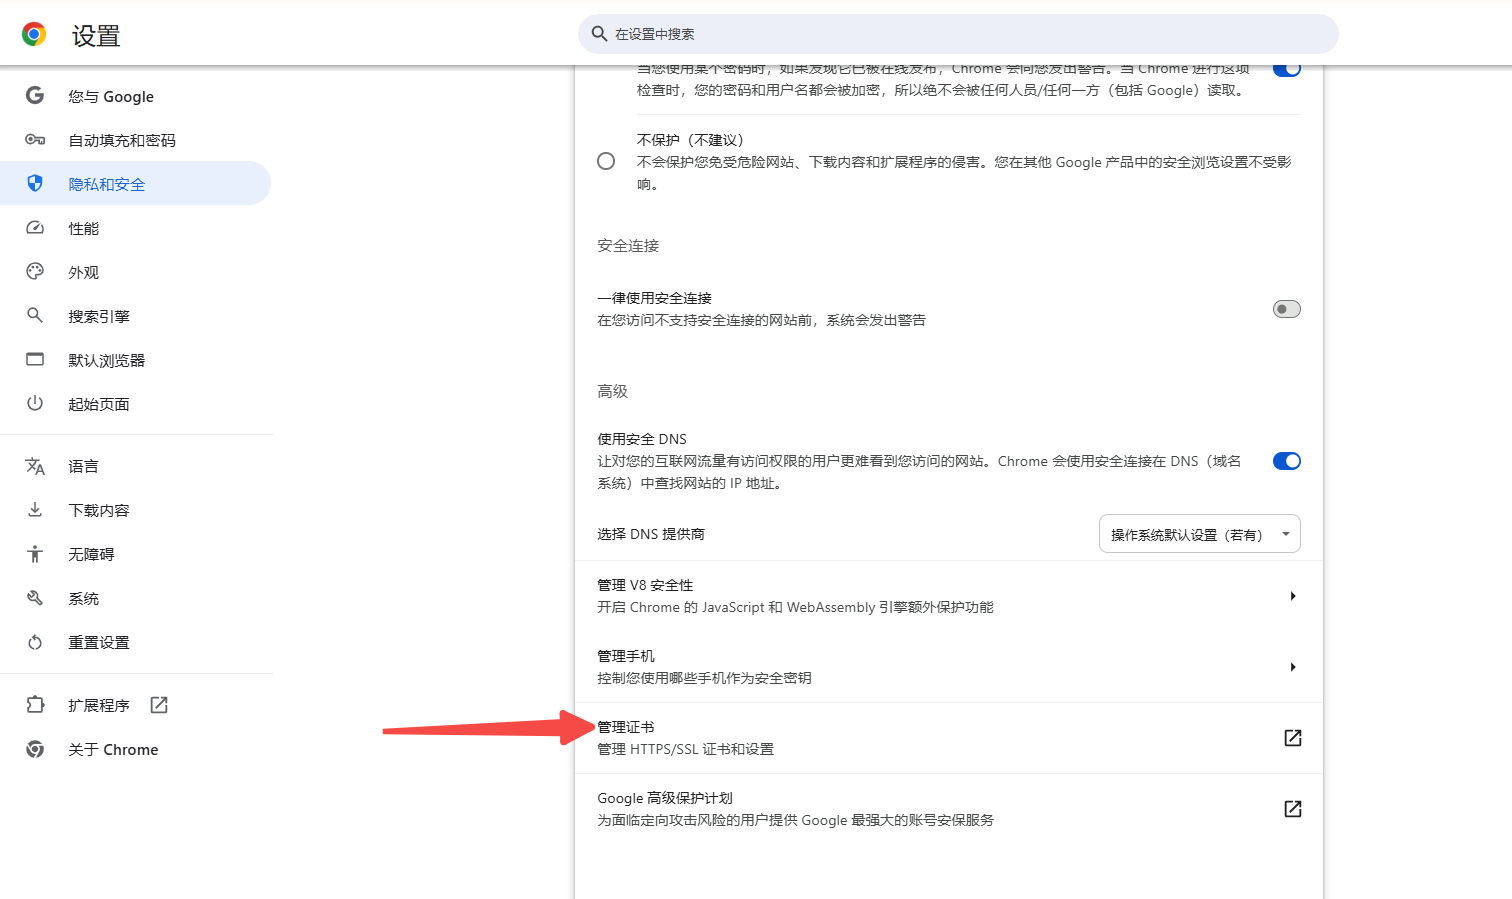This screenshot has width=1512, height=899.
Task: Click the 使用安全 DNS label
Action: pyautogui.click(x=642, y=439)
